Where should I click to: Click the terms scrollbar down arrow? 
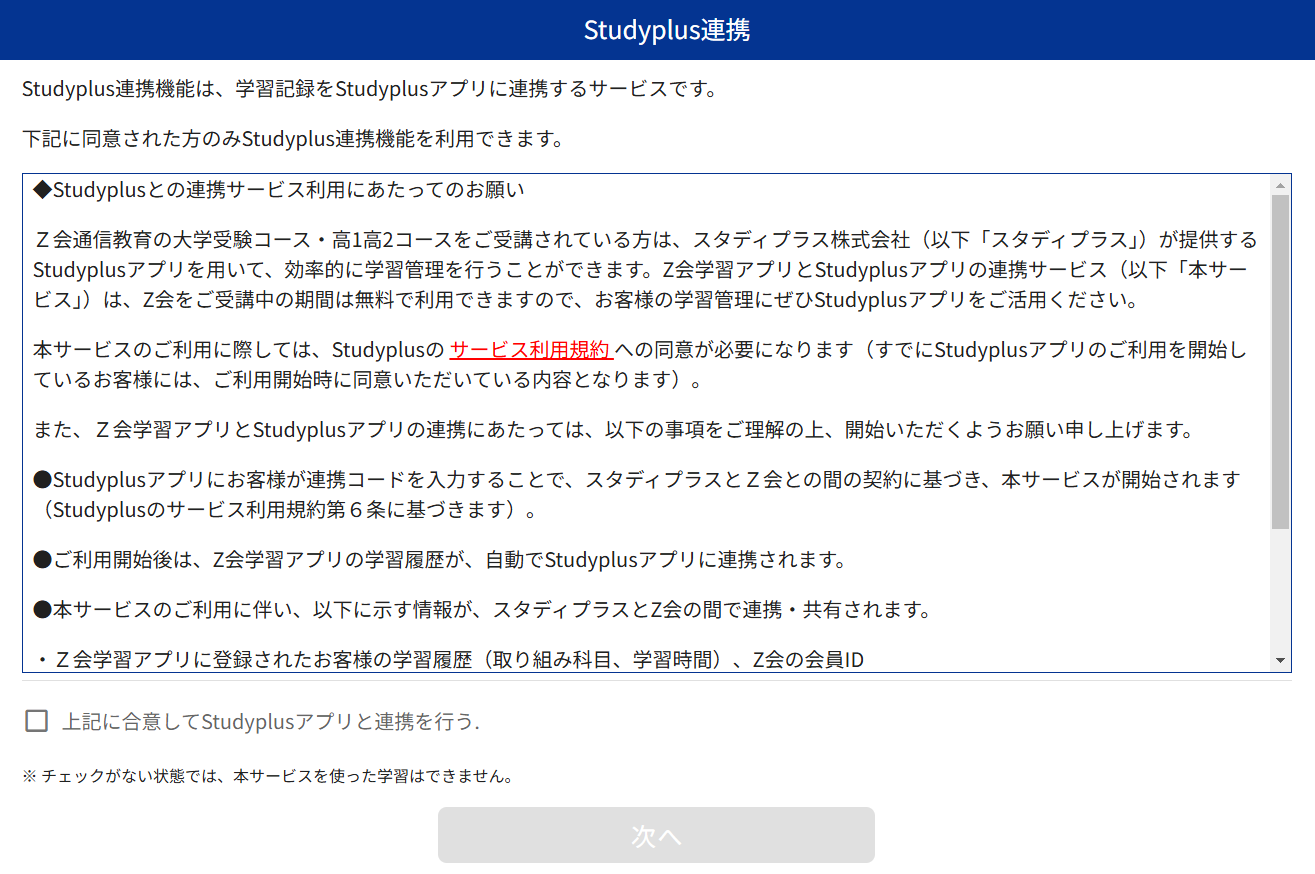(x=1280, y=661)
